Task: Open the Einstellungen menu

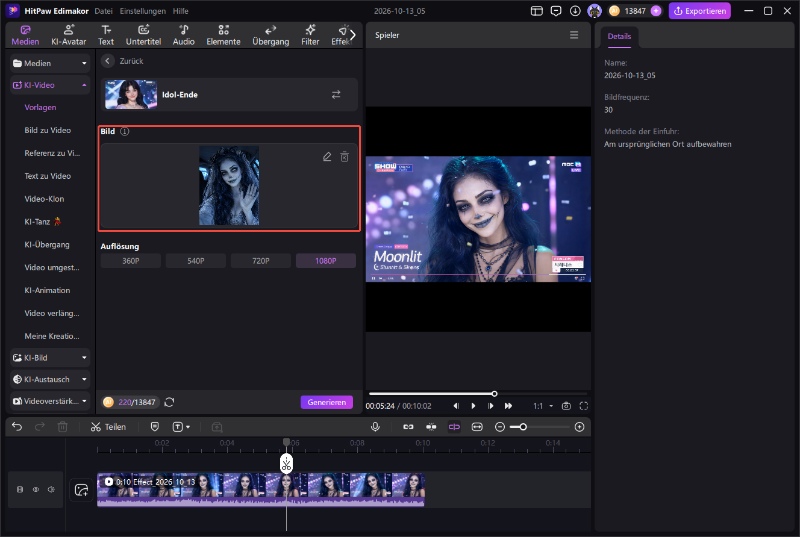Action: click(x=142, y=11)
